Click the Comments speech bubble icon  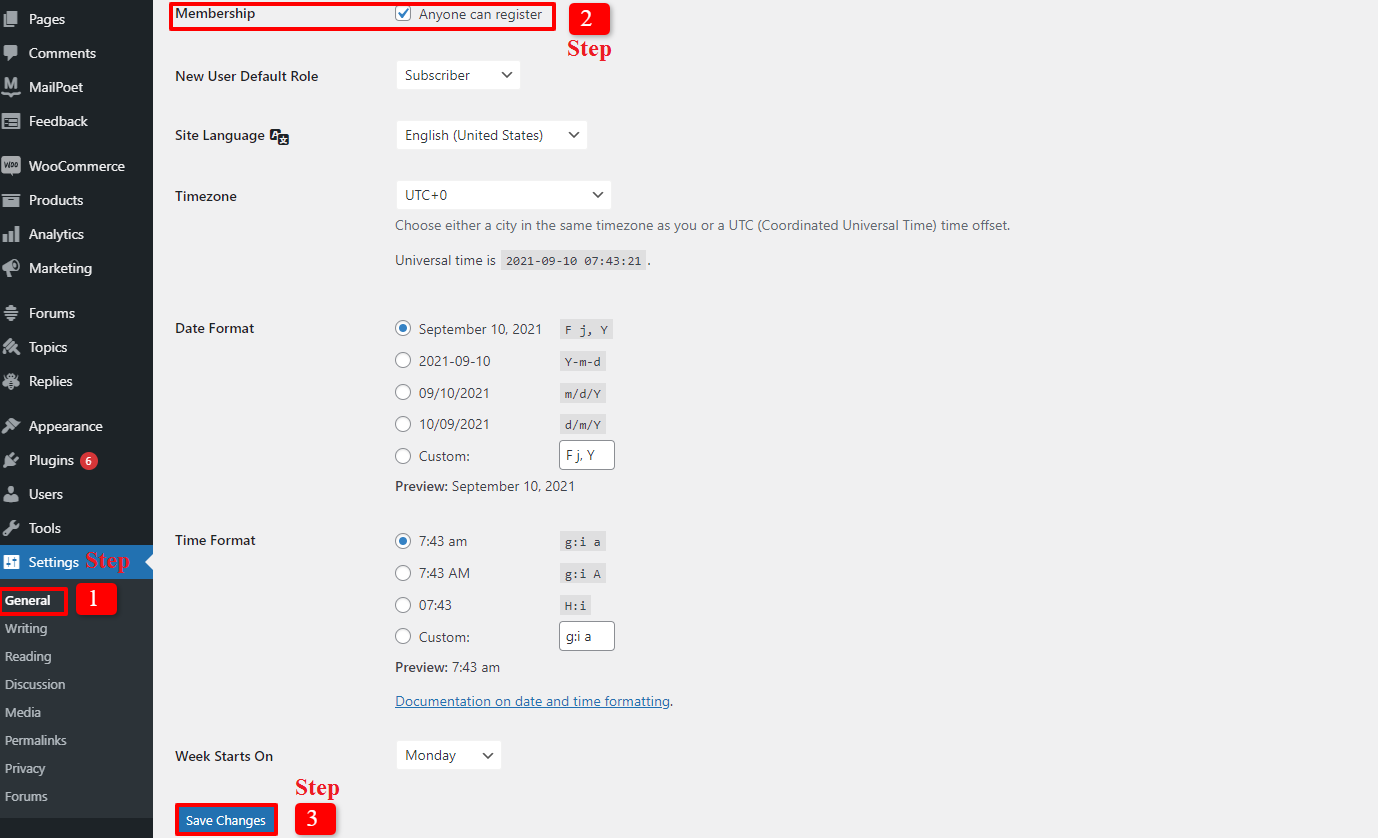click(11, 53)
